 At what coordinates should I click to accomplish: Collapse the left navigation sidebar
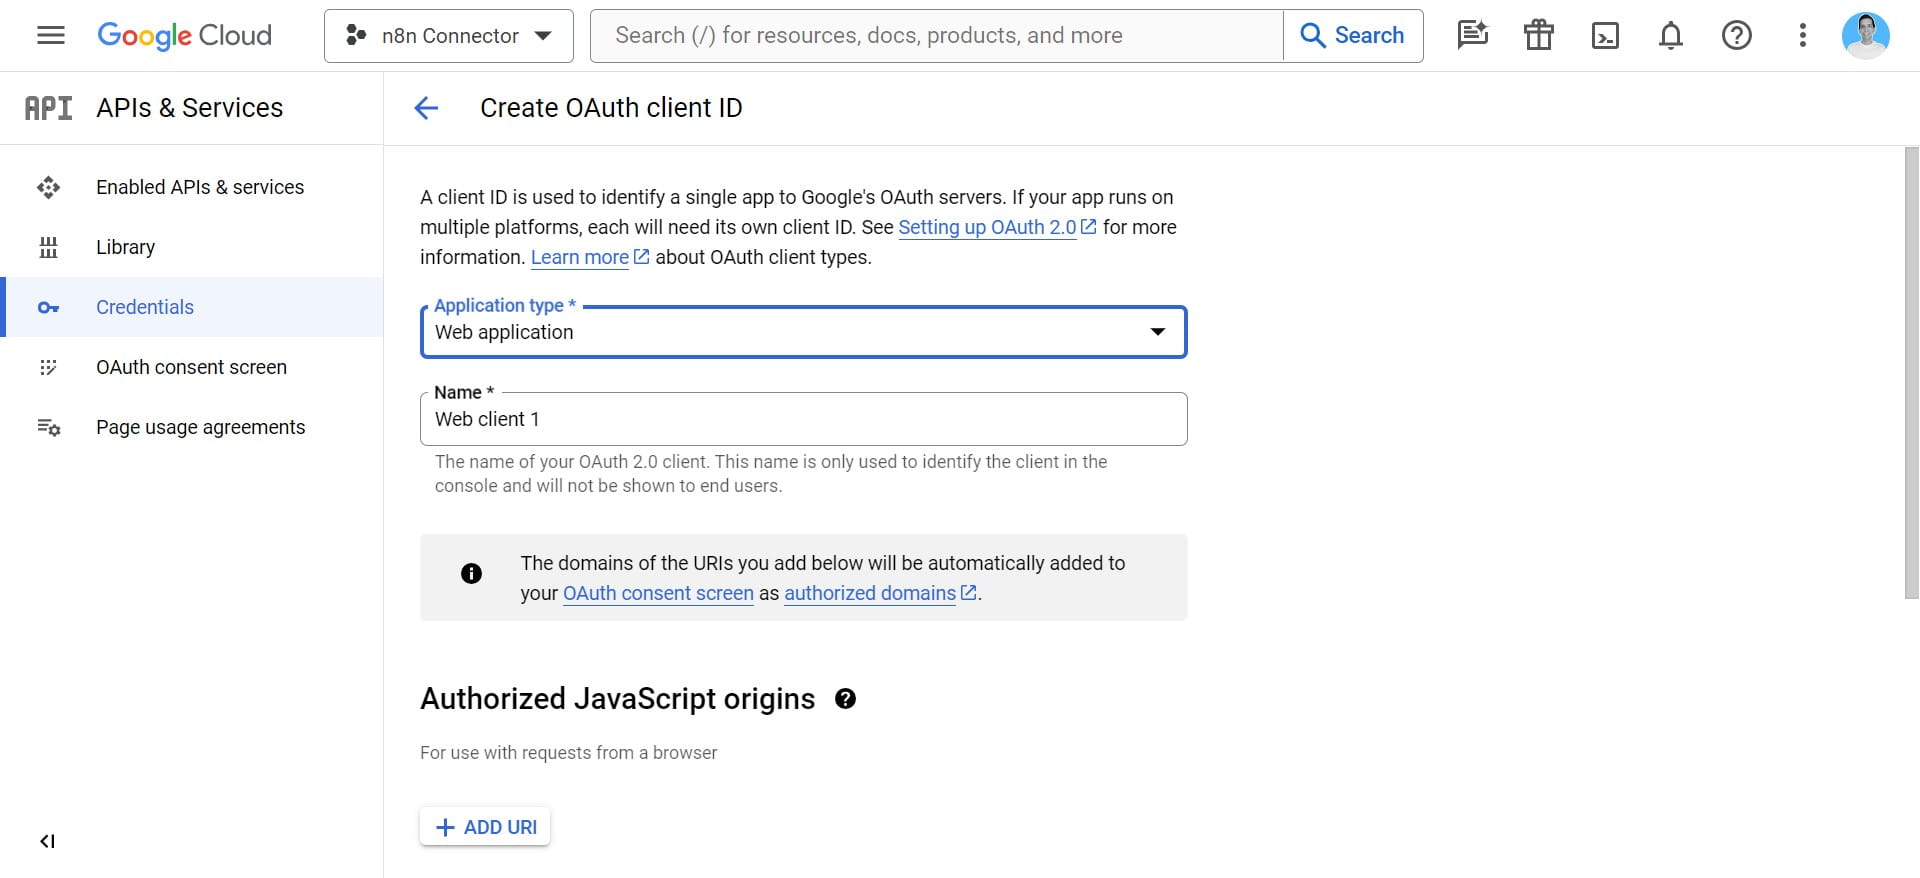click(x=47, y=841)
